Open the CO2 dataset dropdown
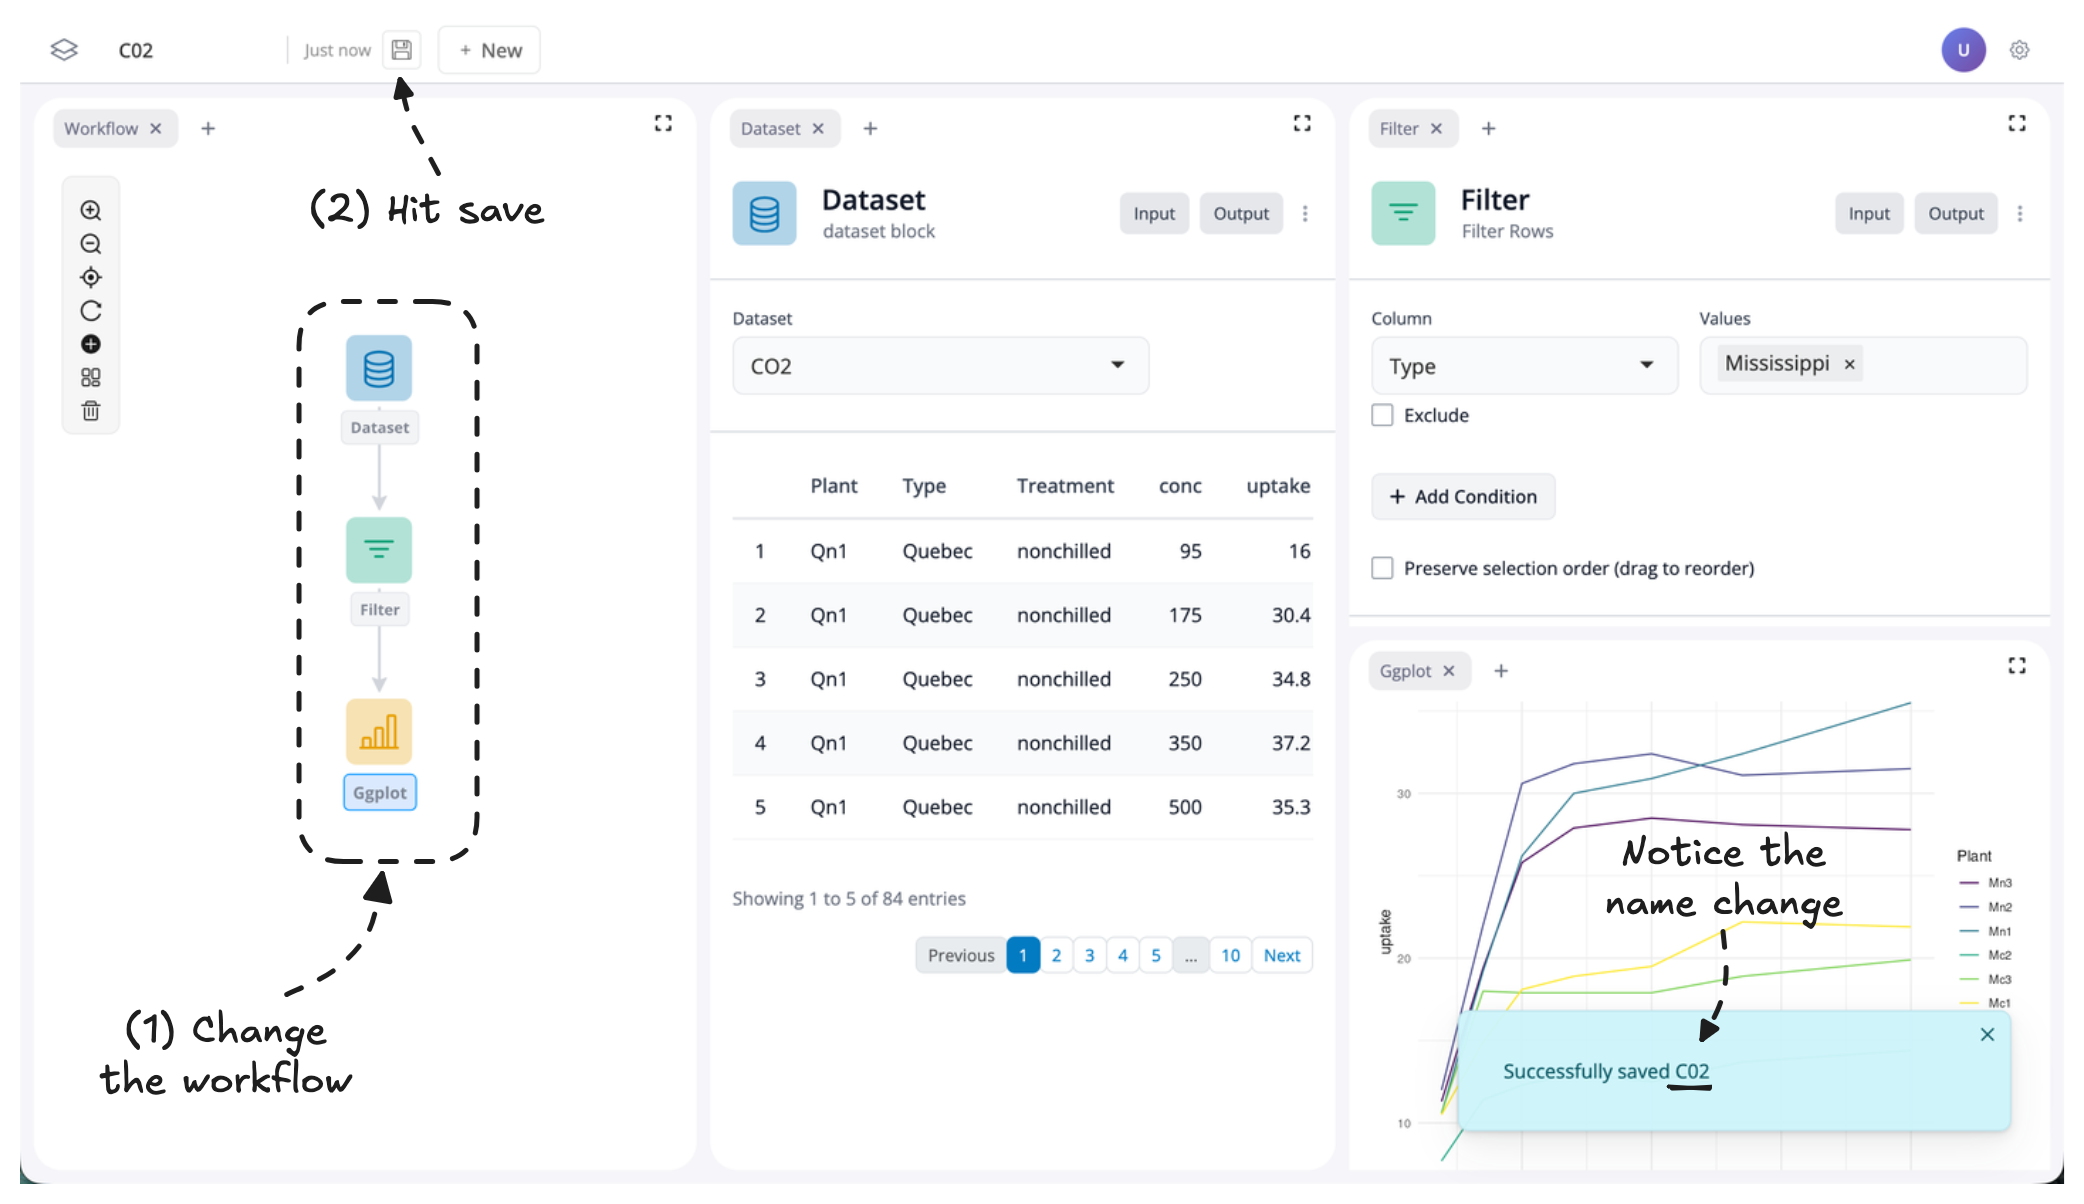The width and height of the screenshot is (2084, 1204). coord(940,366)
